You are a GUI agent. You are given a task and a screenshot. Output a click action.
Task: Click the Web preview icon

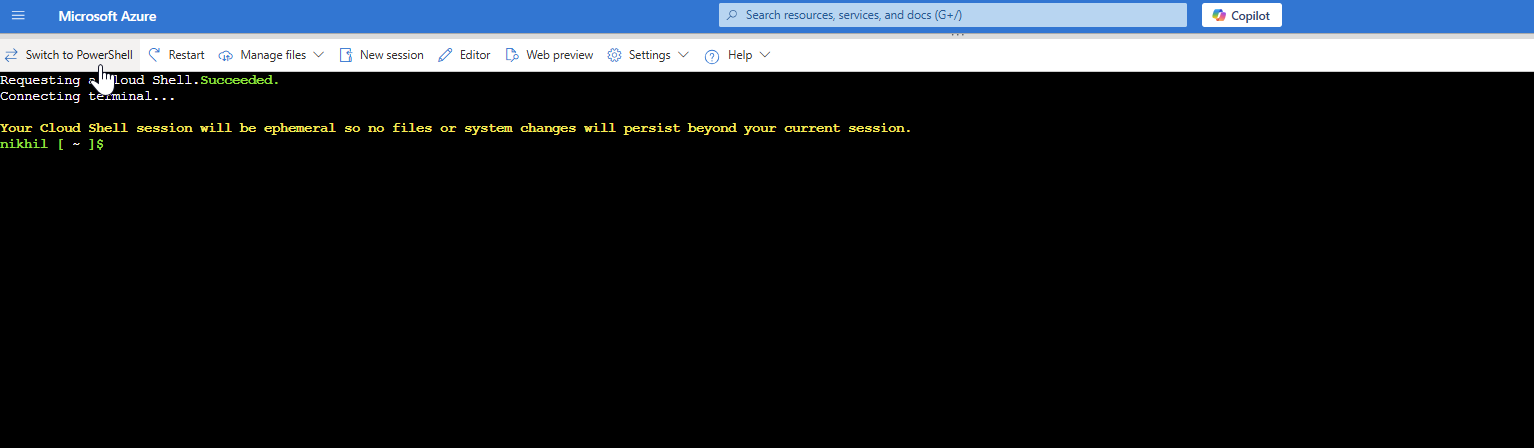pyautogui.click(x=512, y=55)
